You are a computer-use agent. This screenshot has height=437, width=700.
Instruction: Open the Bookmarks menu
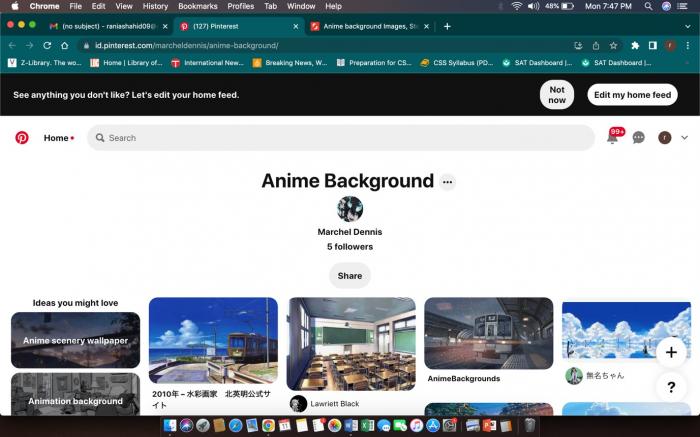[198, 6]
